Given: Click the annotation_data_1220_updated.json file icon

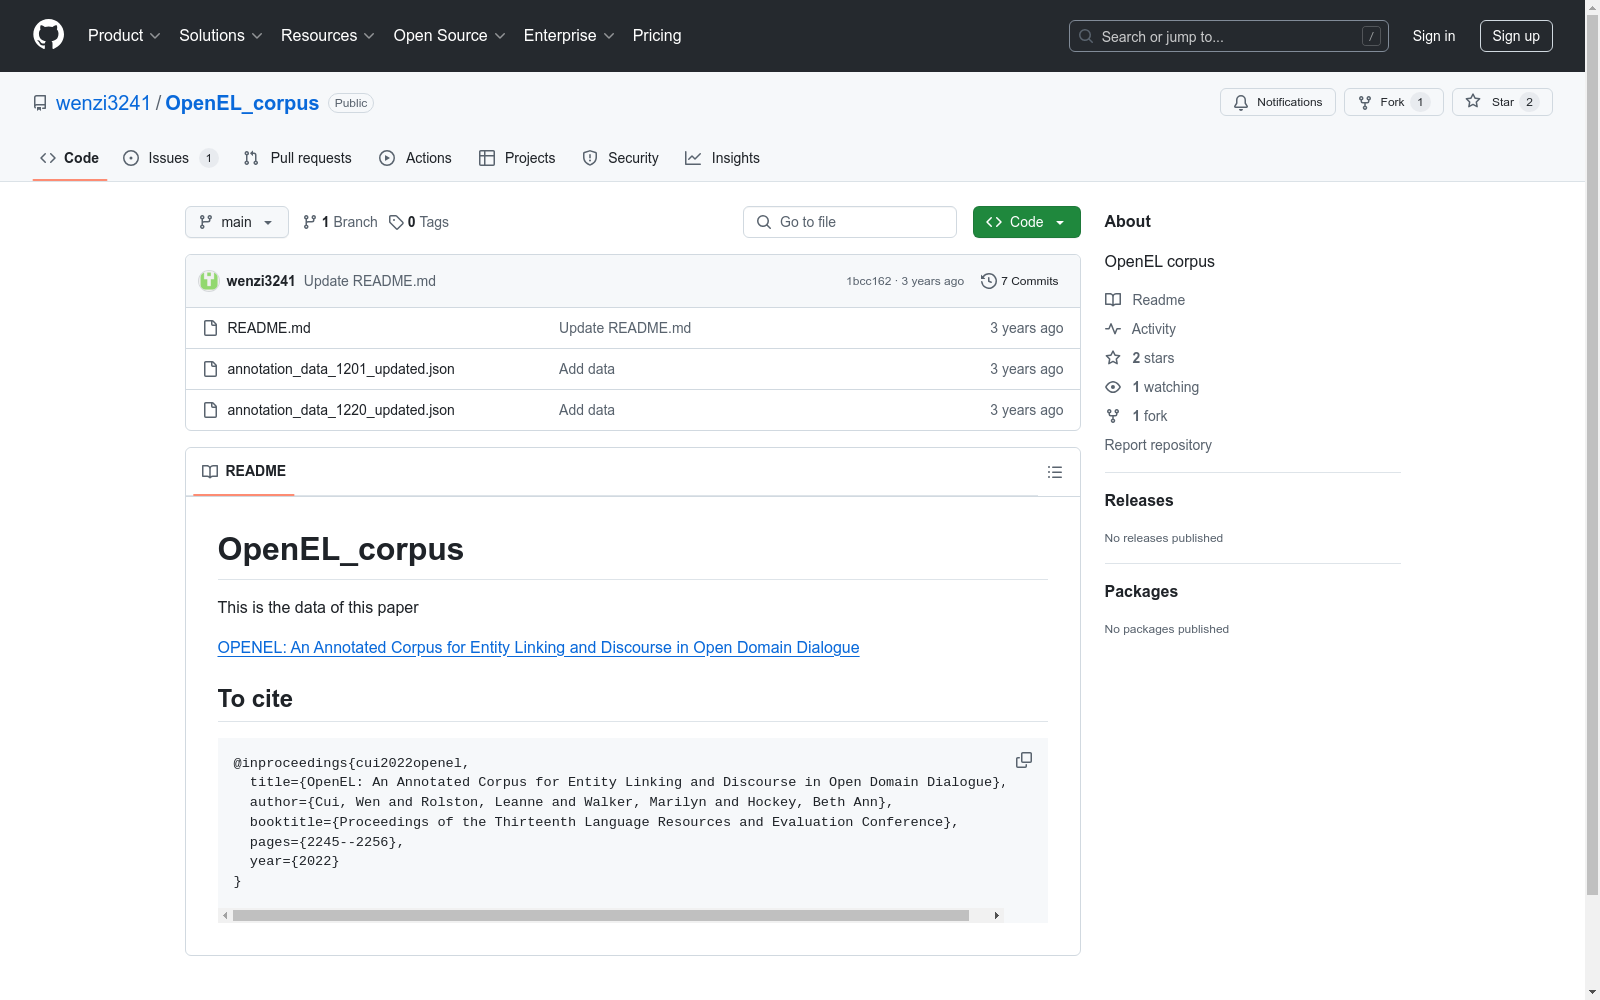Looking at the screenshot, I should 210,410.
